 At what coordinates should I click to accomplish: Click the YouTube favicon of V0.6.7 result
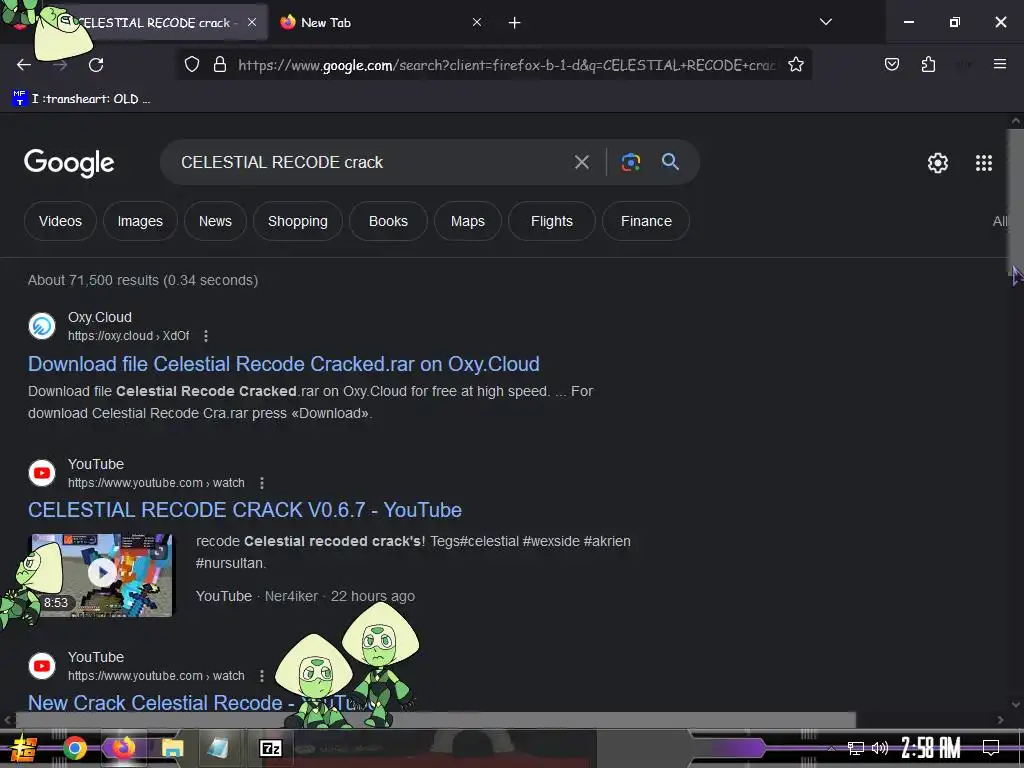(x=42, y=473)
